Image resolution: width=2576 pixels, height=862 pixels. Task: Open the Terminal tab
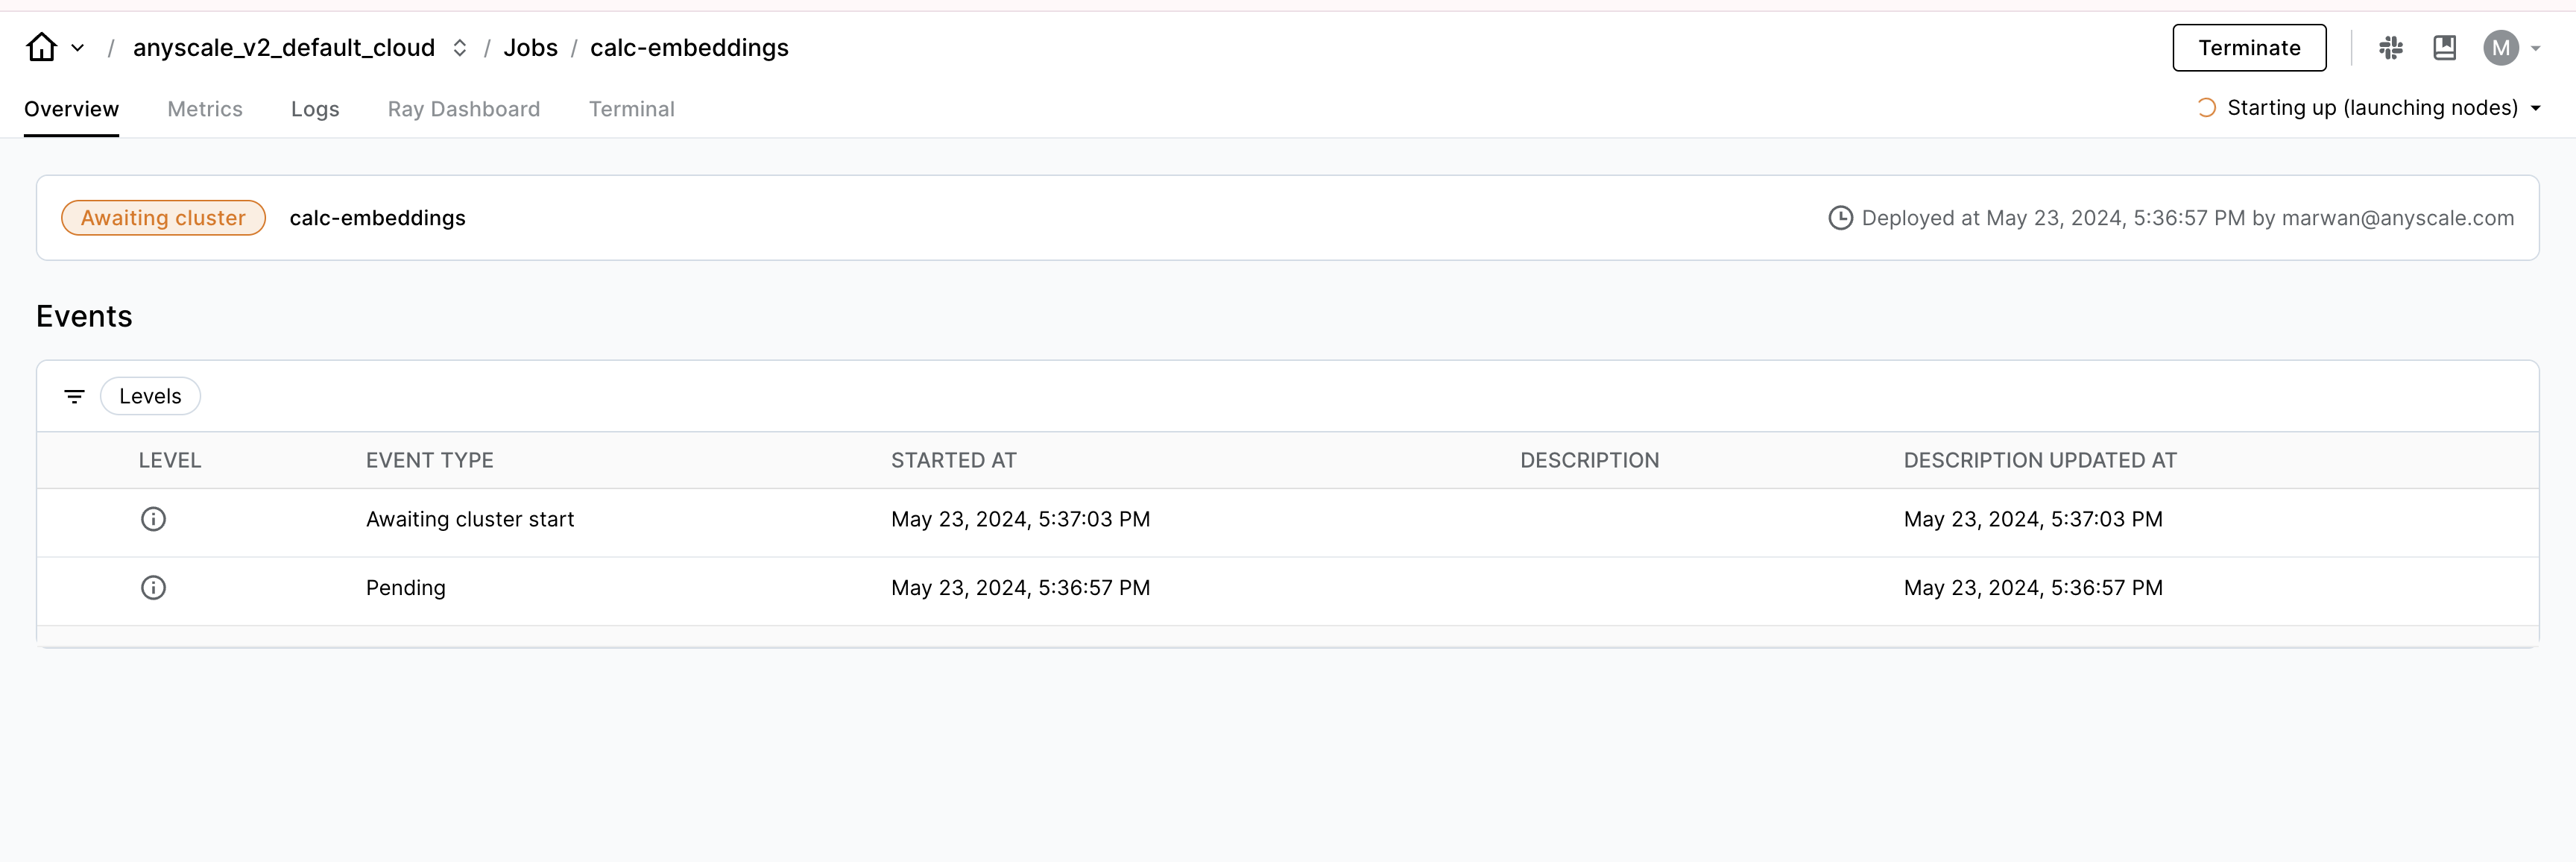pos(631,109)
